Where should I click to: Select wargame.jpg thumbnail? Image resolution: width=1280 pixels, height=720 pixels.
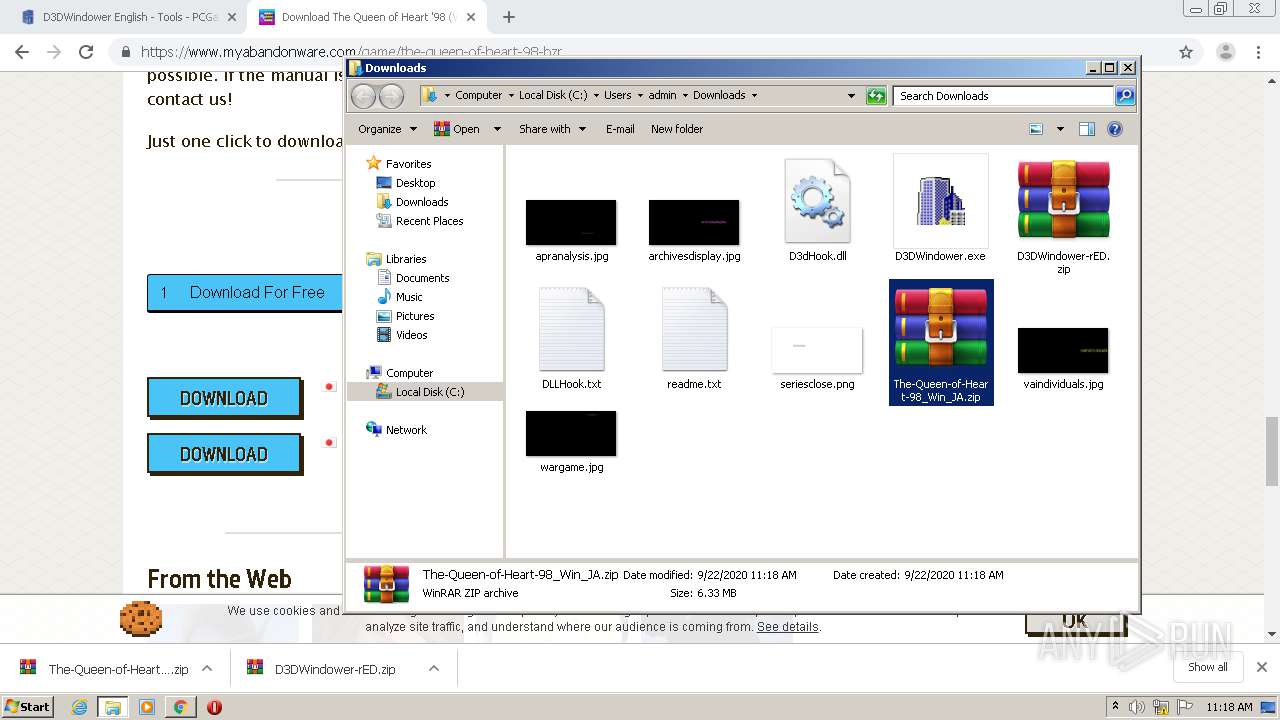click(571, 433)
